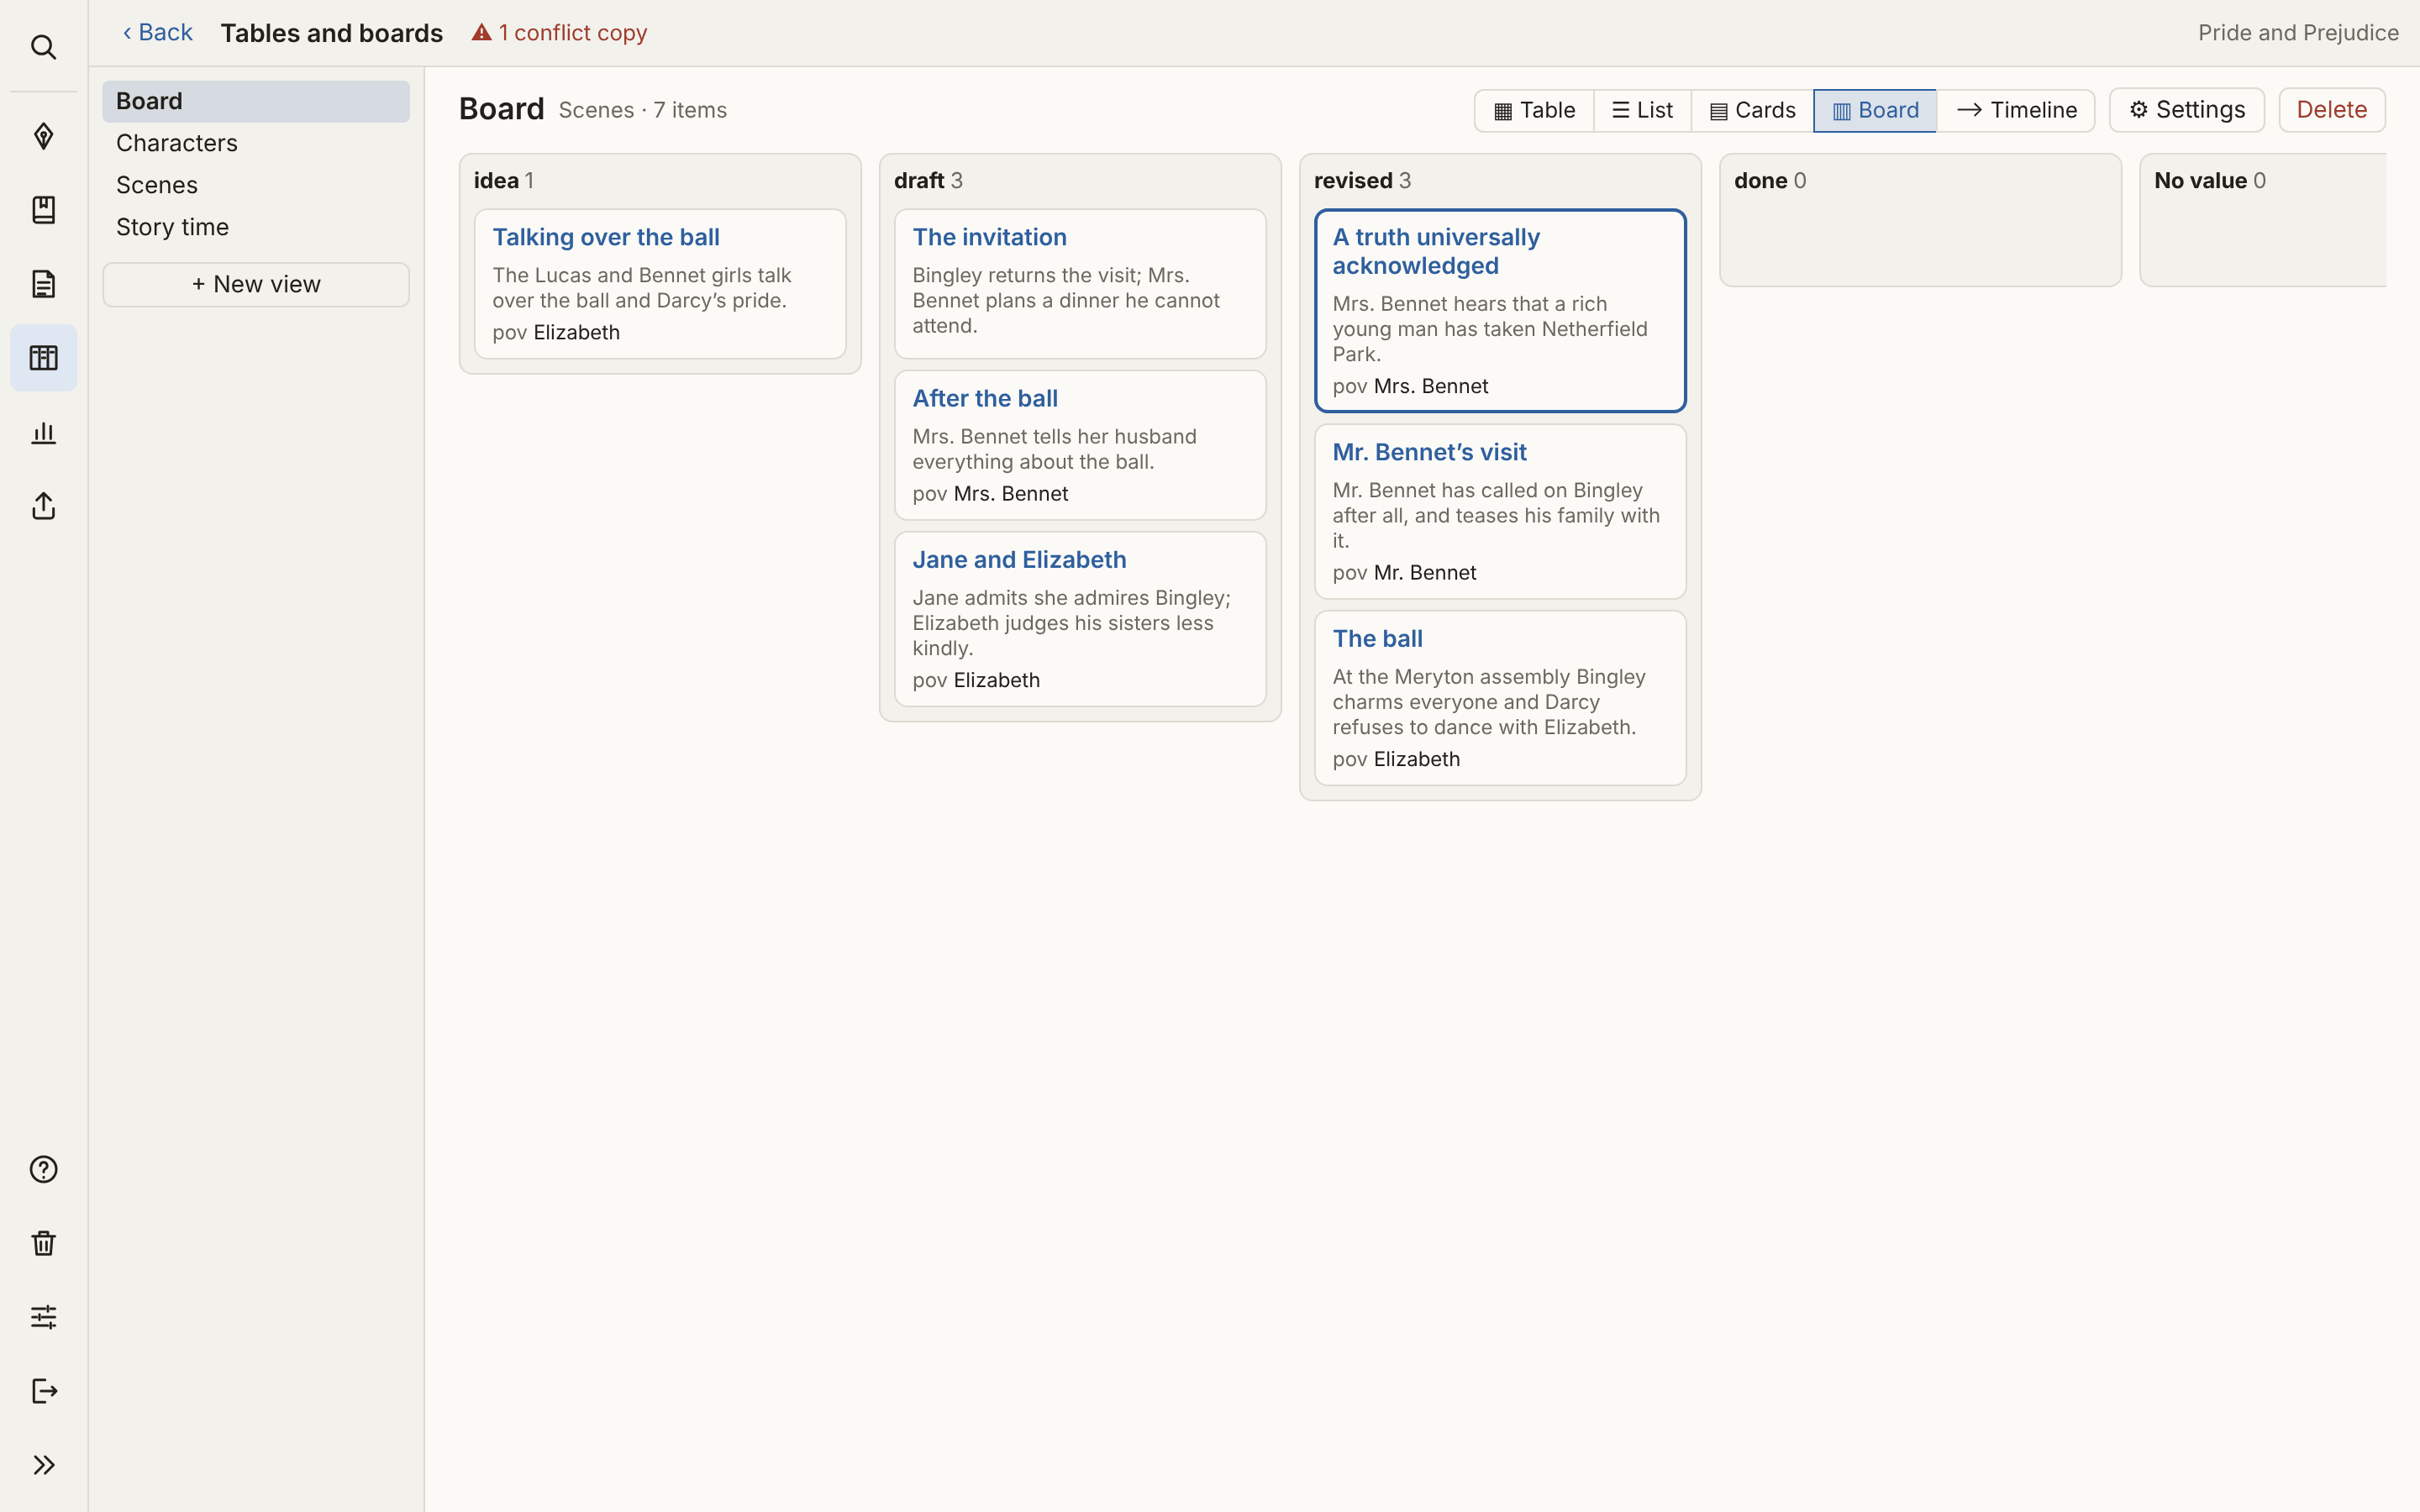Click the No value column header
Image resolution: width=2420 pixels, height=1512 pixels.
pos(2210,181)
